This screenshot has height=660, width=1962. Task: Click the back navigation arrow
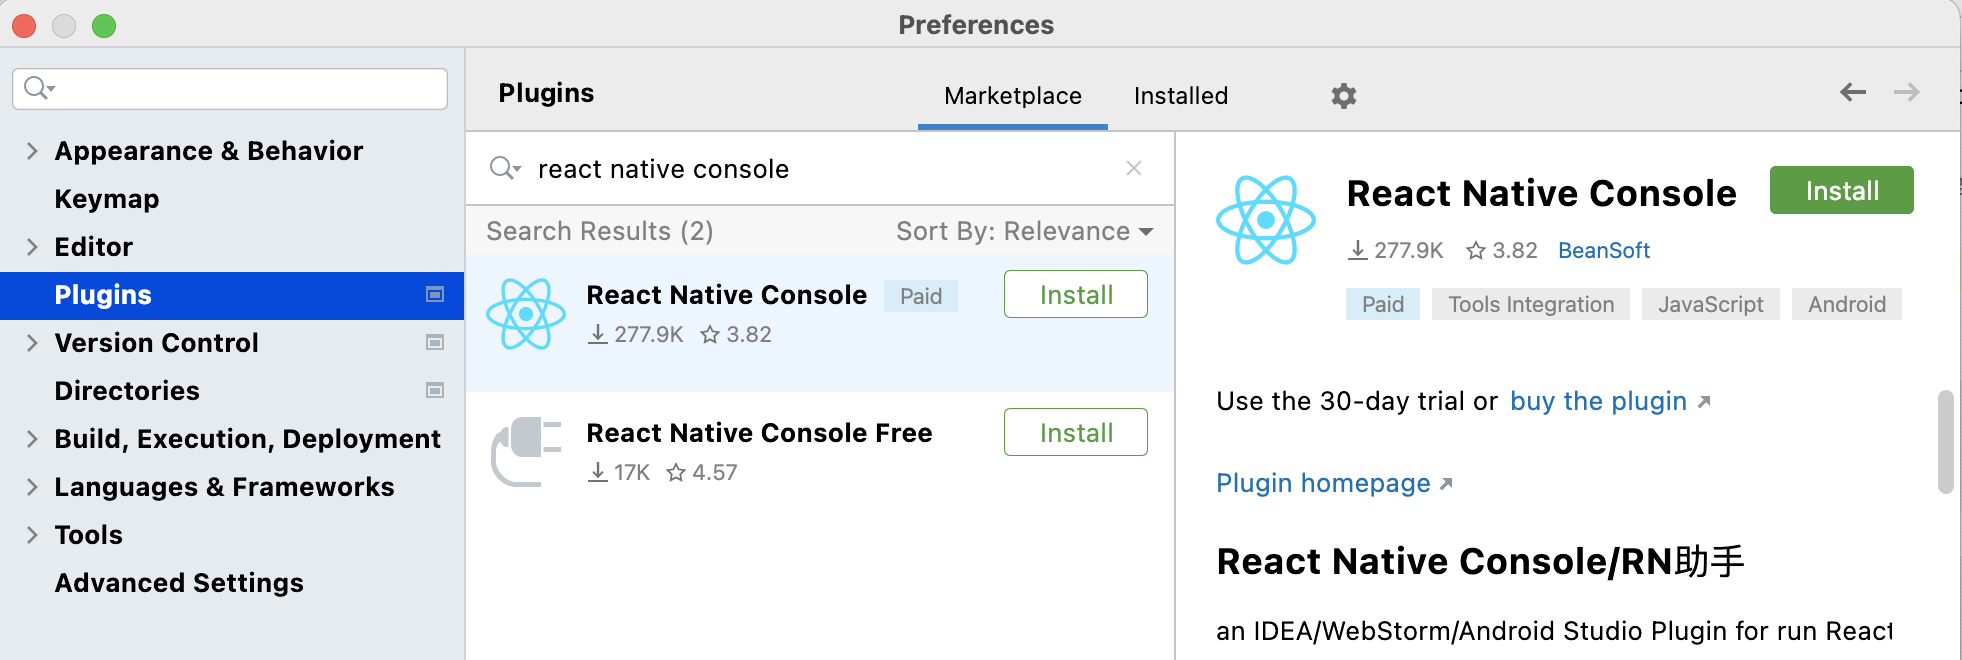1853,92
